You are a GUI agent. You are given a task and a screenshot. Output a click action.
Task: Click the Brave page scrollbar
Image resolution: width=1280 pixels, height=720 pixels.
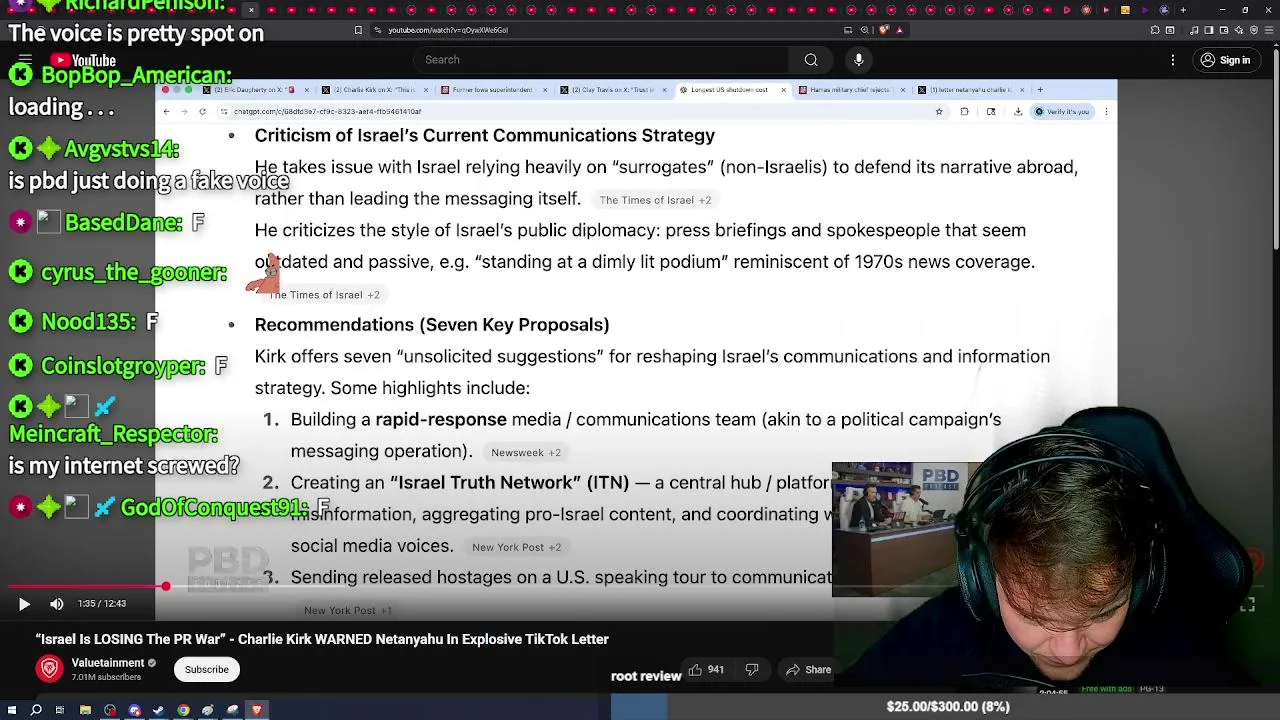[x=1274, y=150]
